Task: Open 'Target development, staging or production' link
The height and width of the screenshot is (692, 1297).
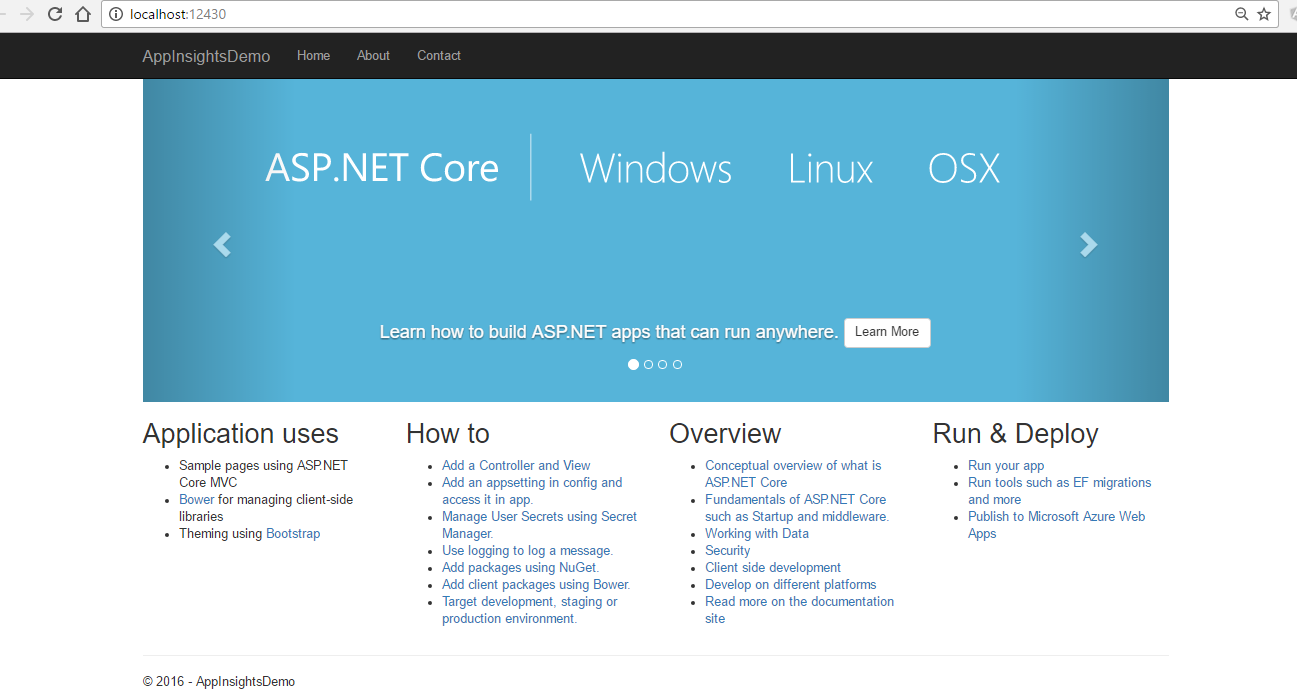Action: point(530,610)
